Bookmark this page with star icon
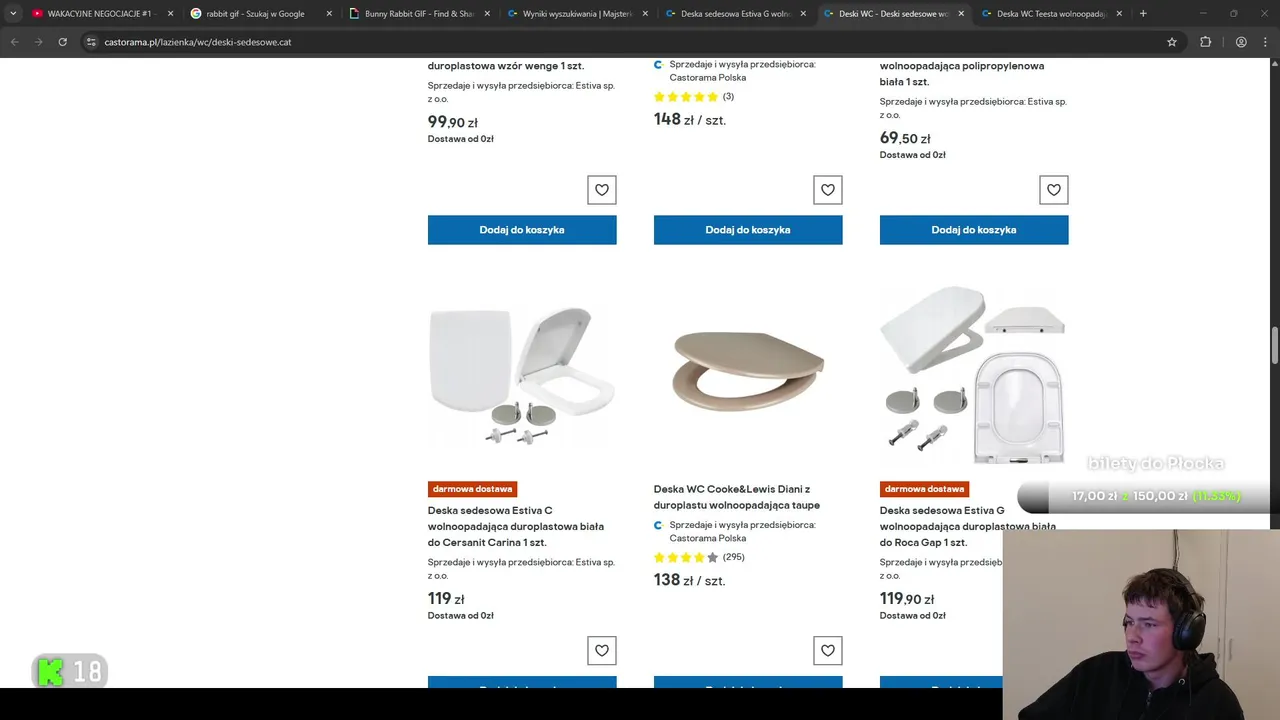 (1172, 42)
